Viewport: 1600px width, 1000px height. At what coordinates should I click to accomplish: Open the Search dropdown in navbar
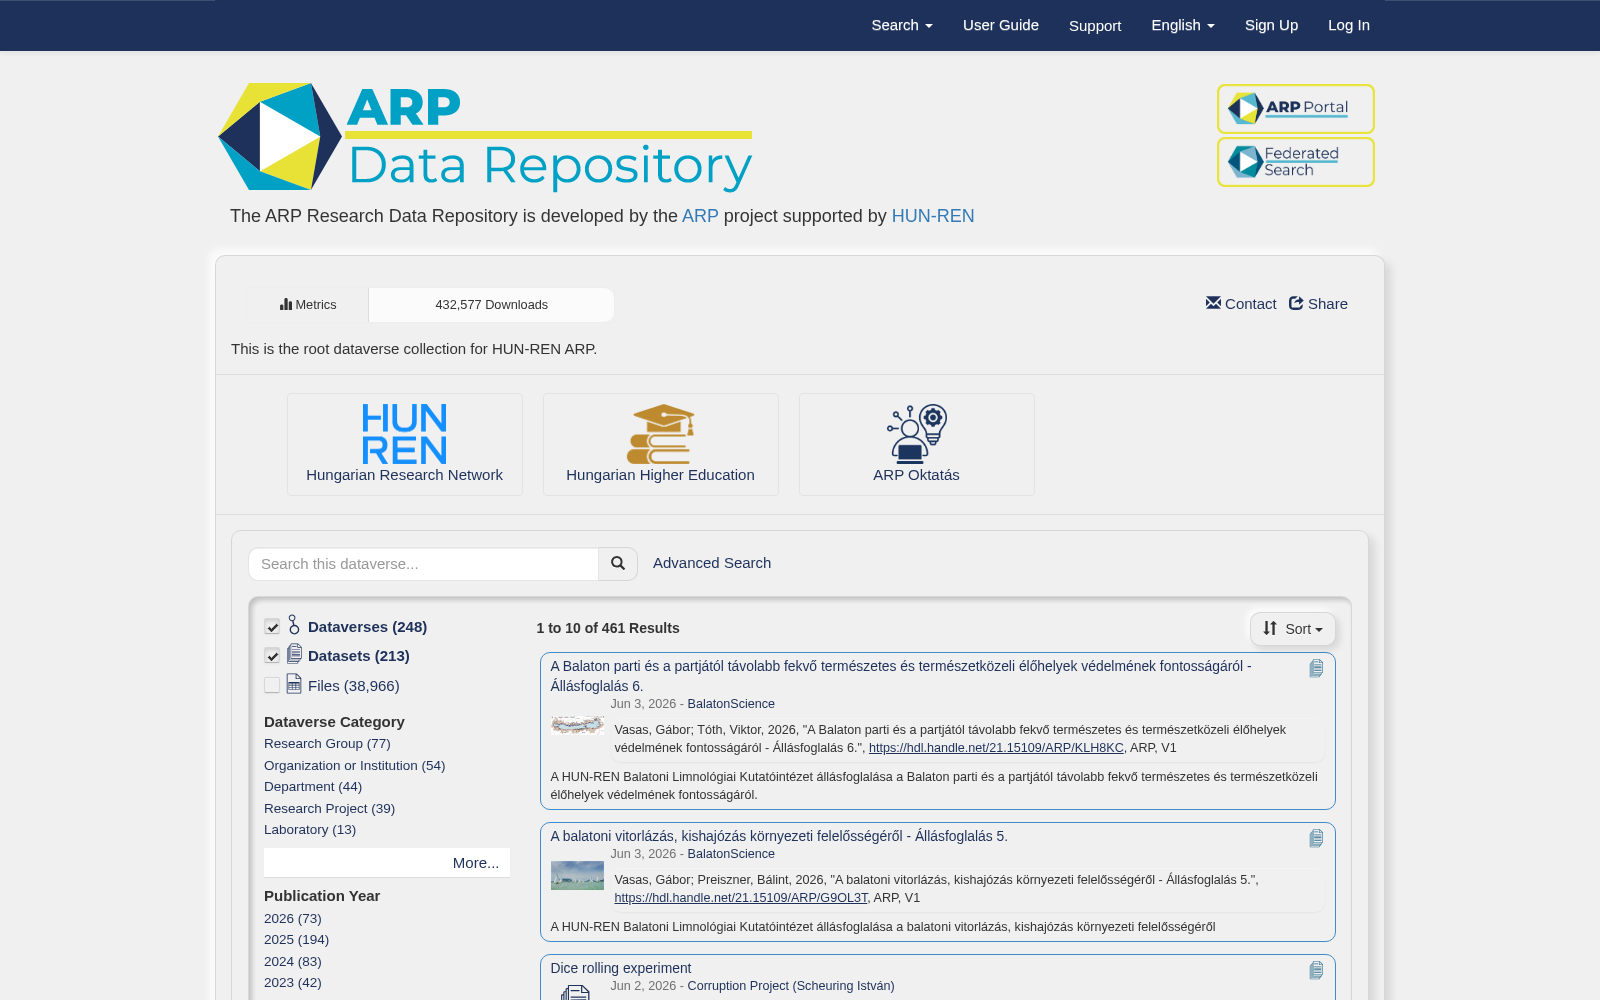(902, 25)
